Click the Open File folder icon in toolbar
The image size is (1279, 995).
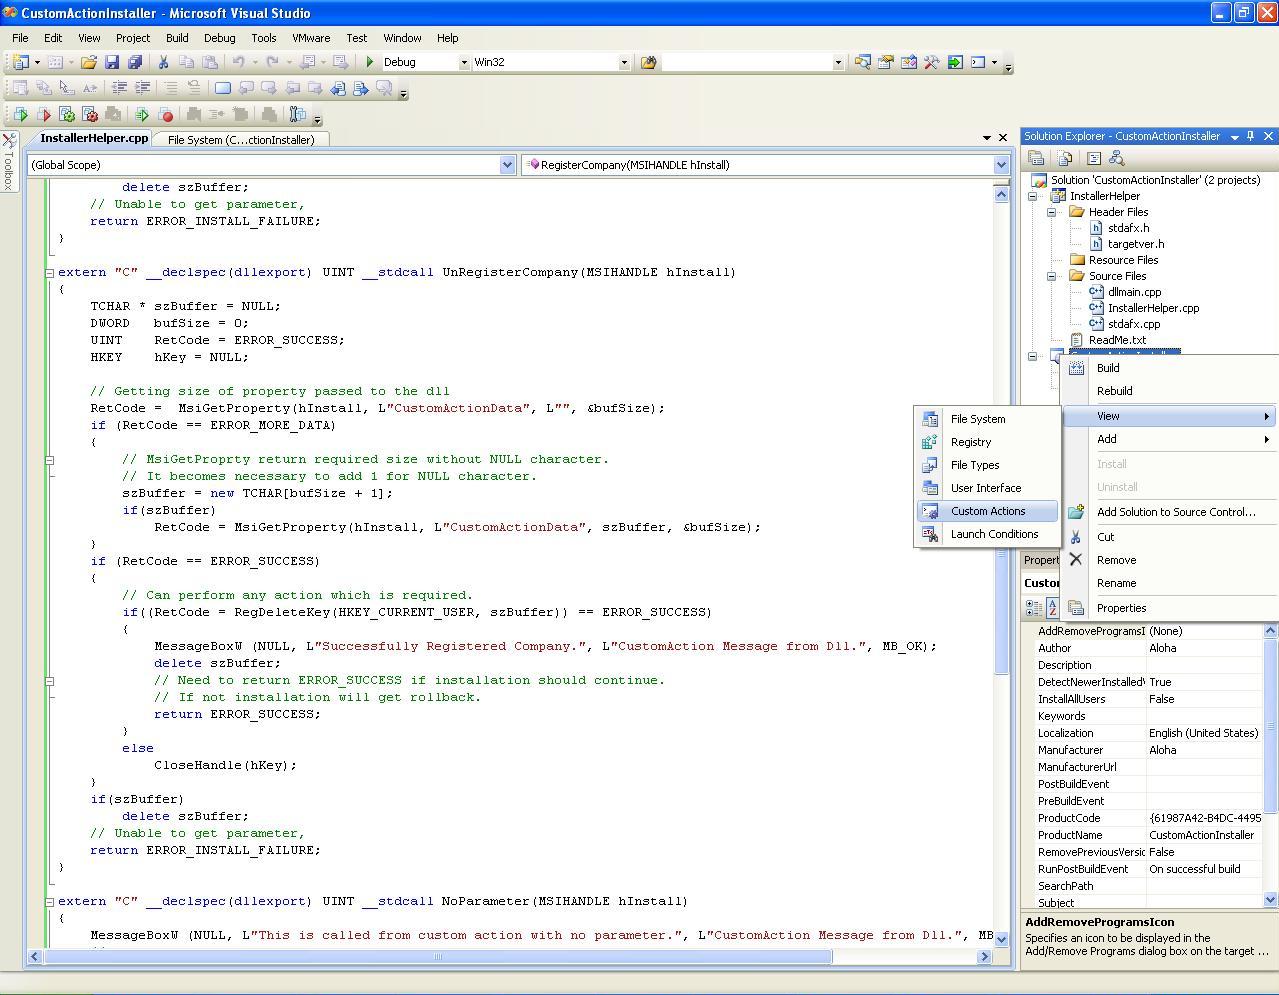pos(89,62)
